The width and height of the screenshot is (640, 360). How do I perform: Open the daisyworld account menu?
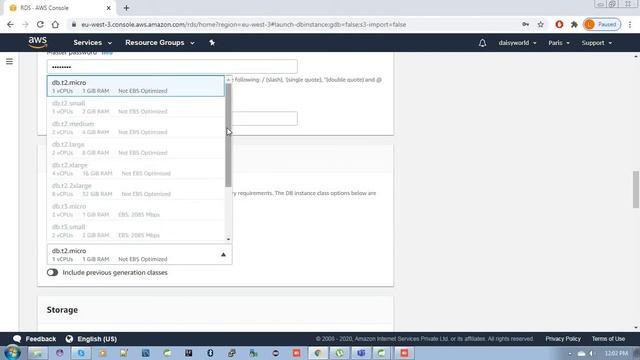click(517, 43)
